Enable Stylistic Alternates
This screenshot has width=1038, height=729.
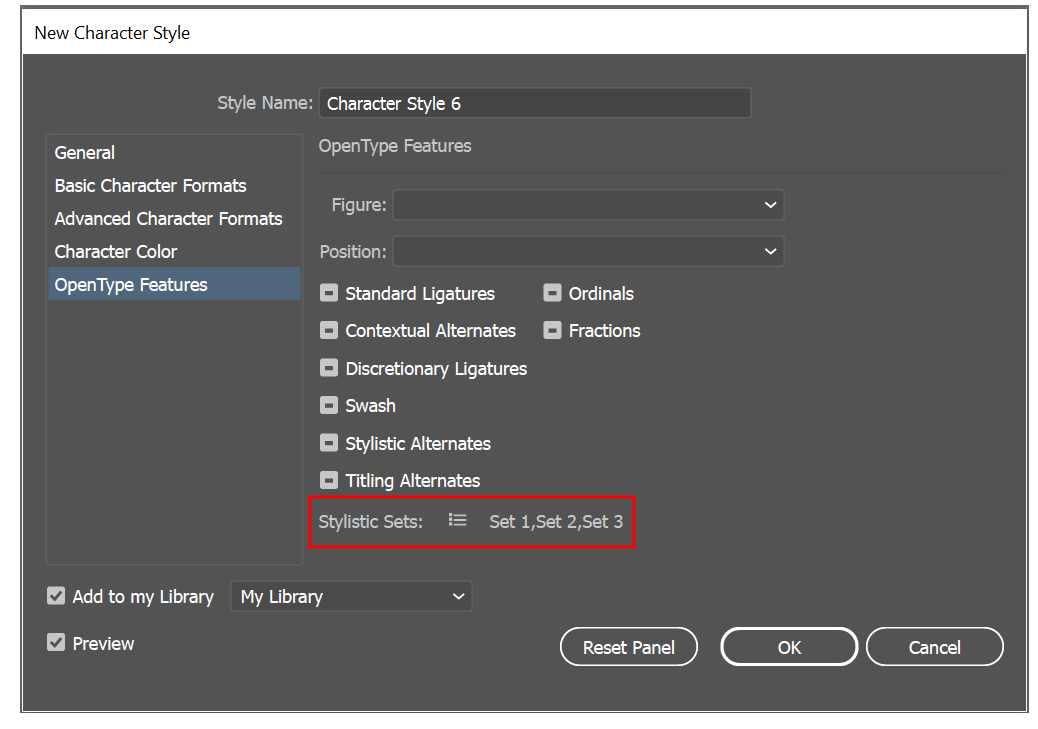point(329,442)
